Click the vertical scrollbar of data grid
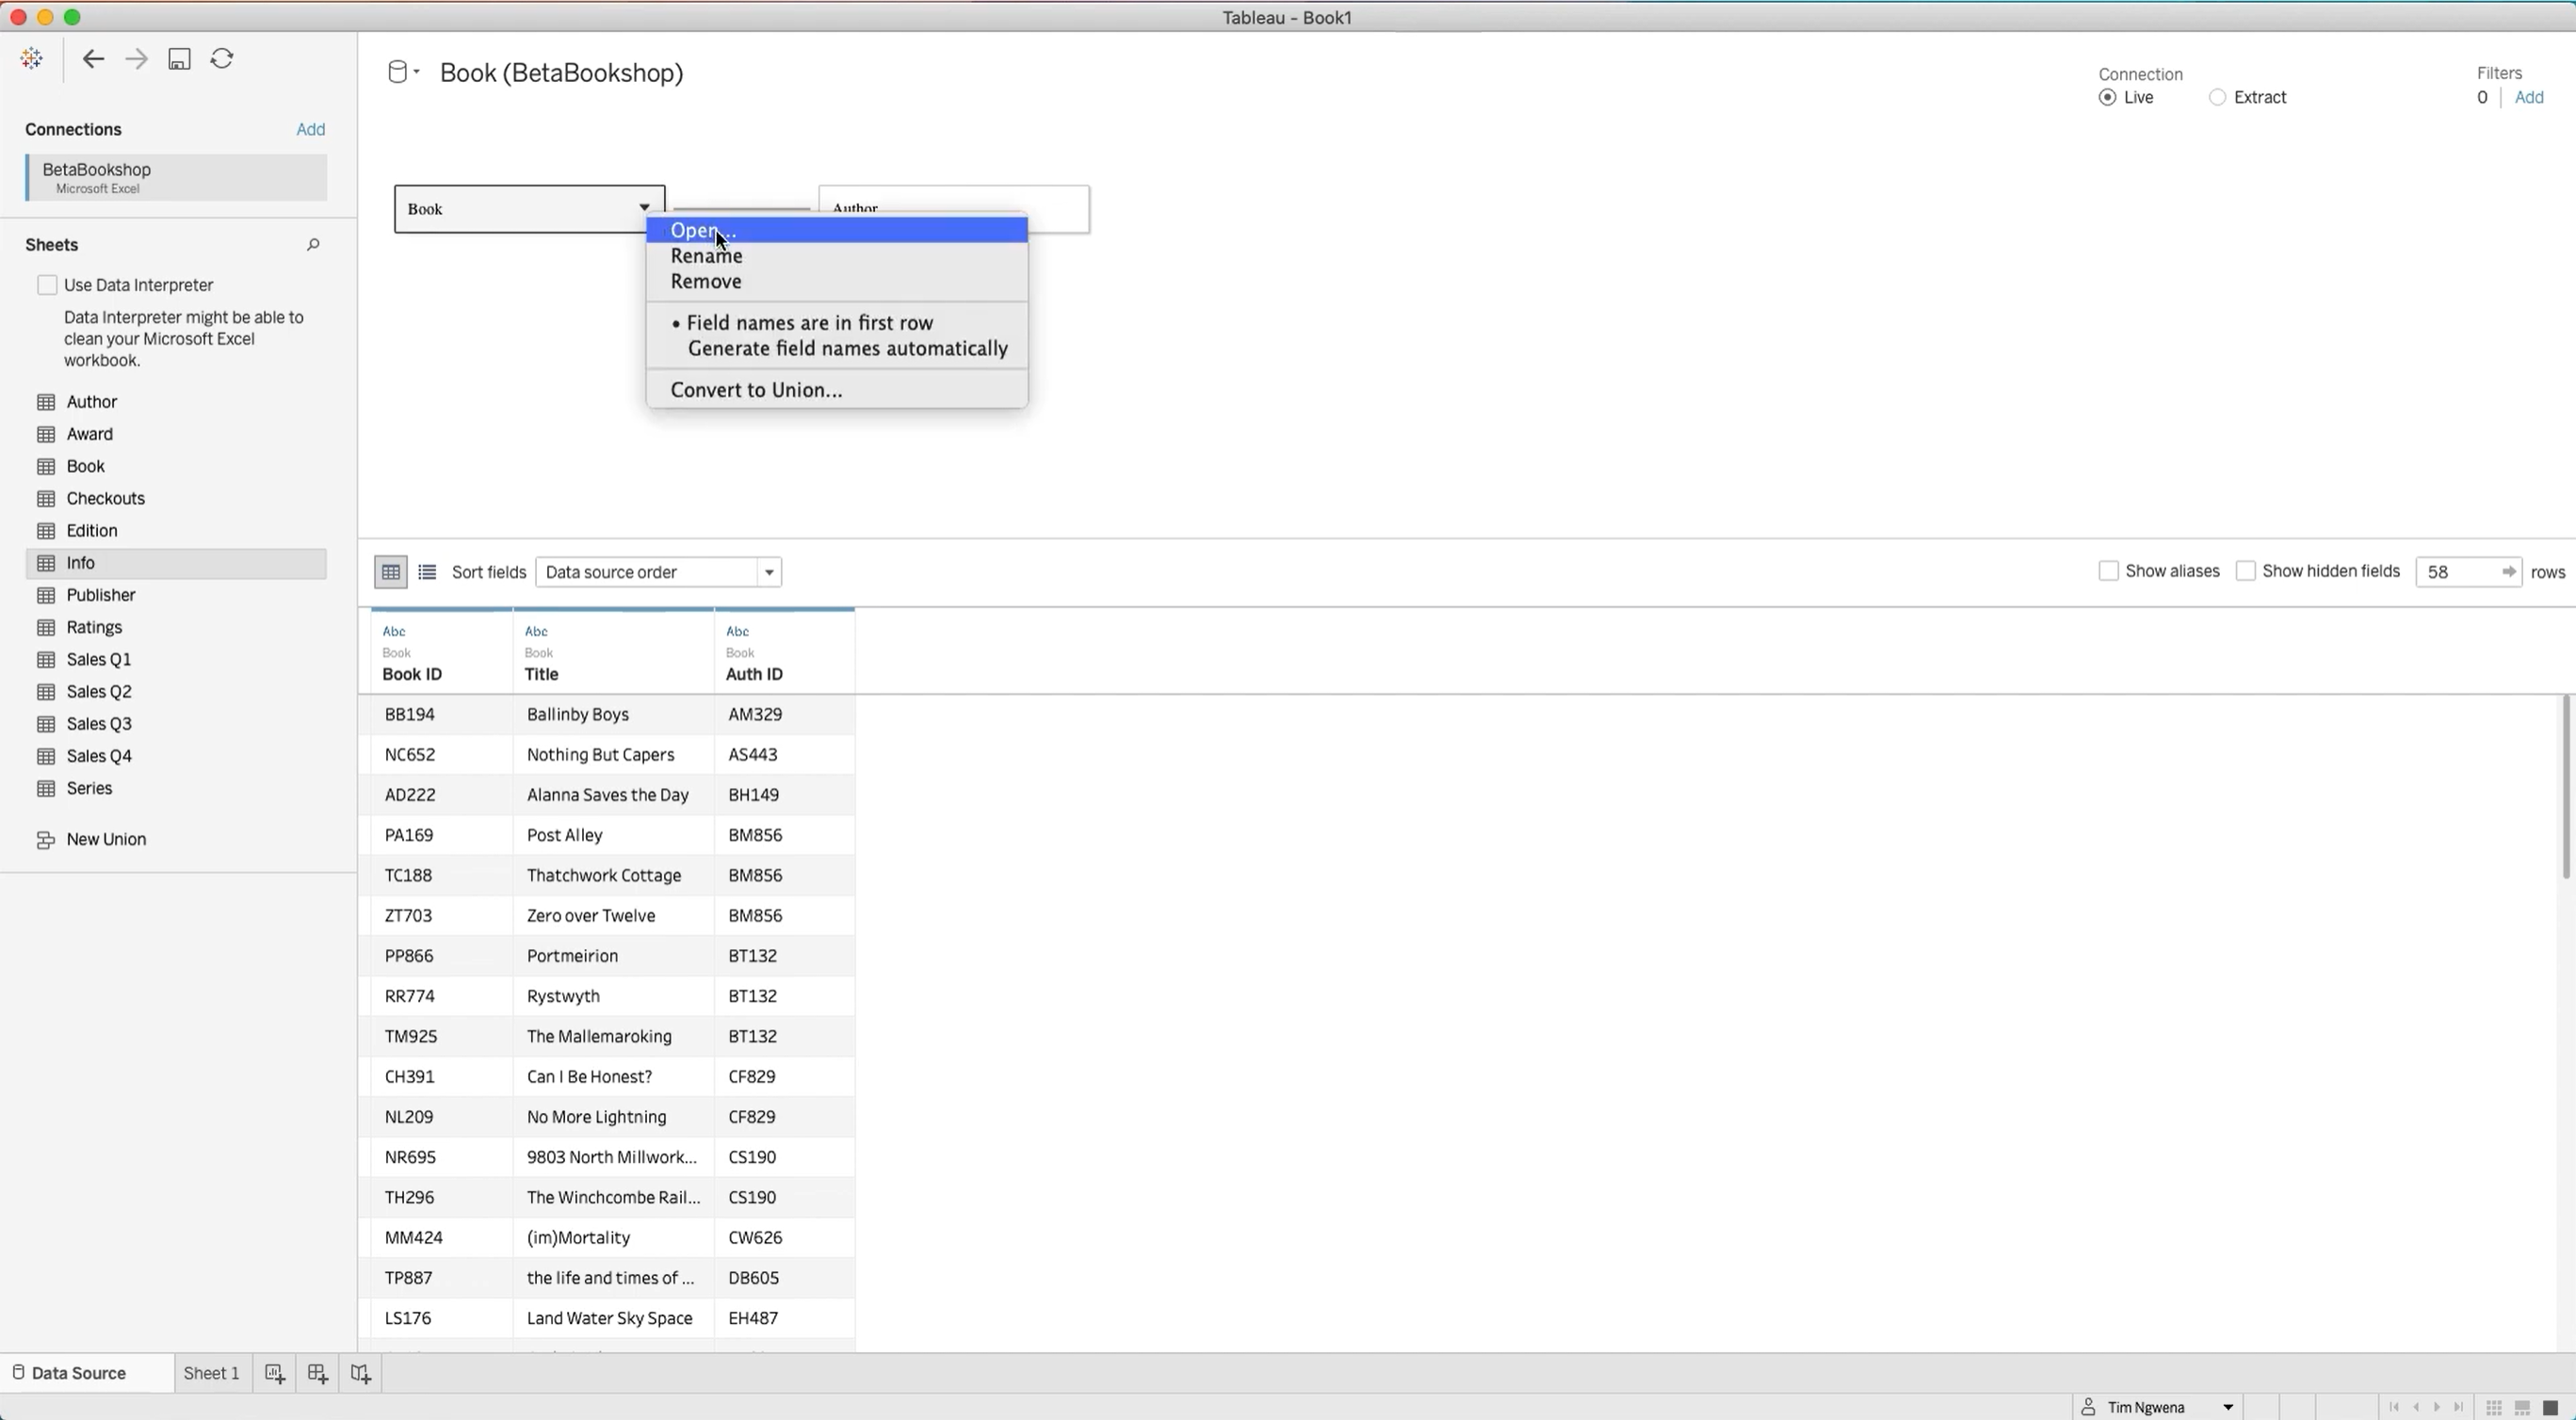Viewport: 2576px width, 1420px height. tap(2566, 788)
